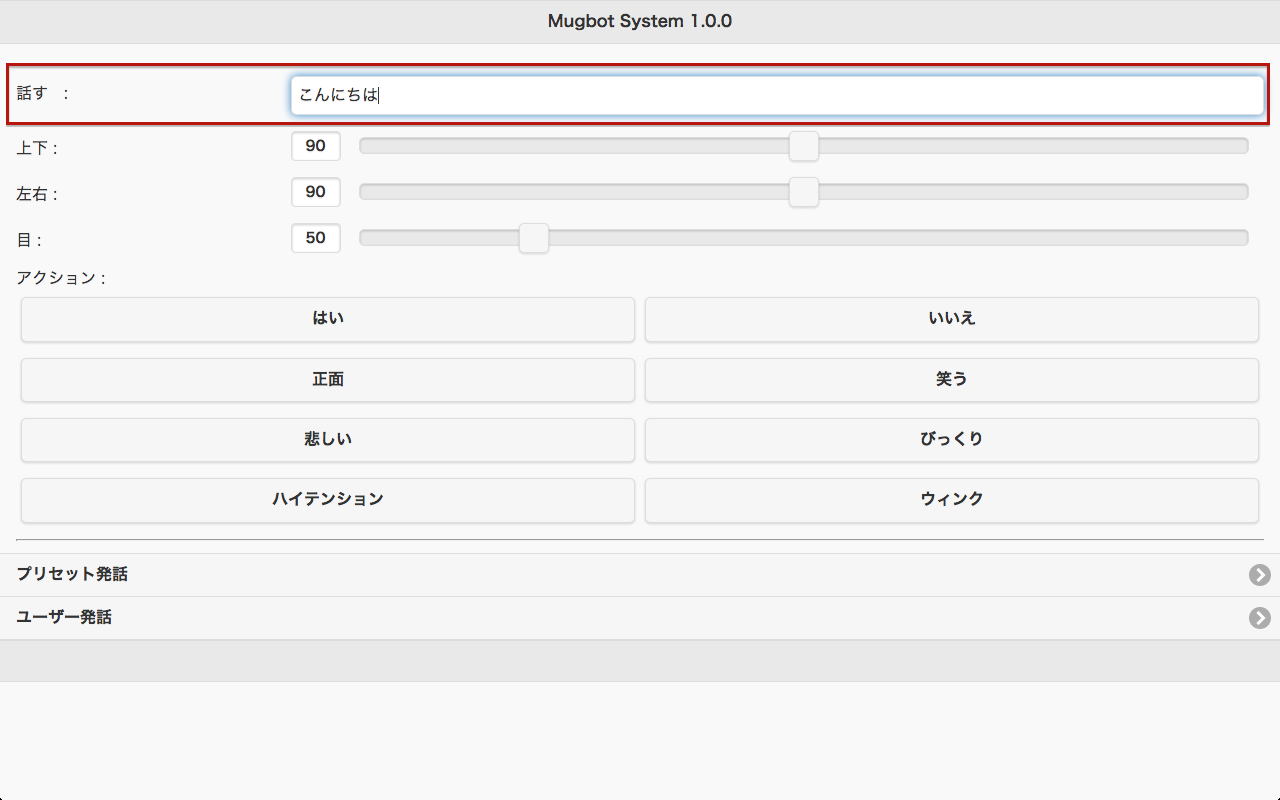Click the 上下 slider handle
Image resolution: width=1280 pixels, height=800 pixels.
click(803, 146)
